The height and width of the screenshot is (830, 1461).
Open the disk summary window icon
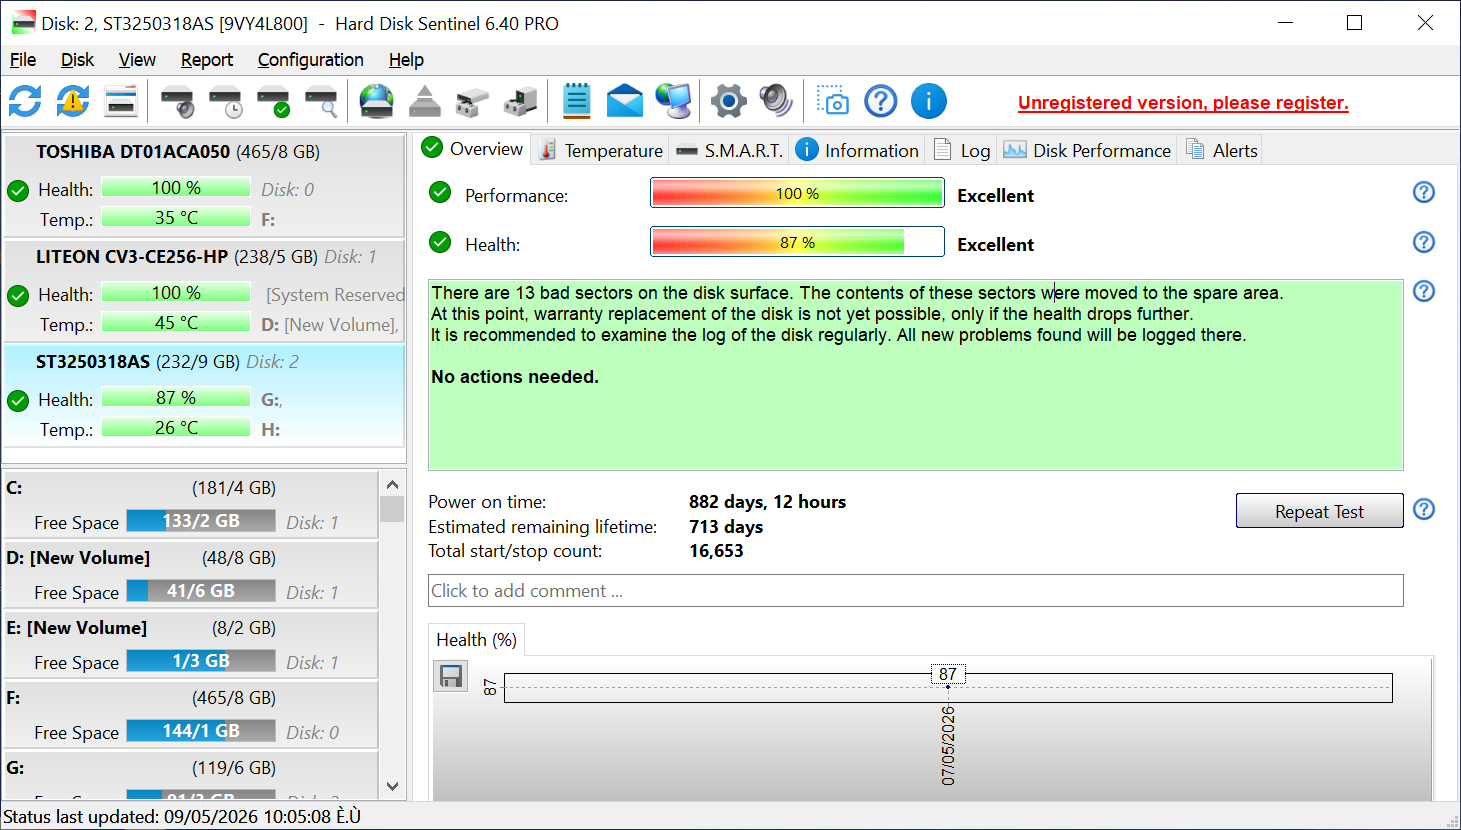120,101
